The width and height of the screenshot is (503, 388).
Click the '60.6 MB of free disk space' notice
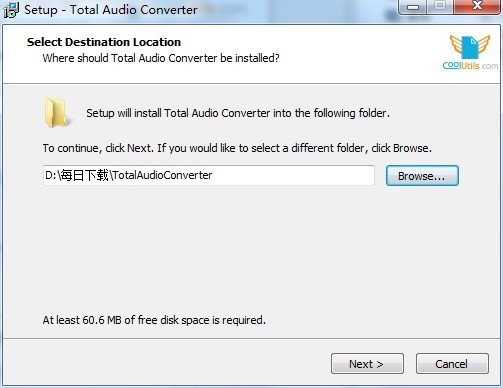point(154,320)
